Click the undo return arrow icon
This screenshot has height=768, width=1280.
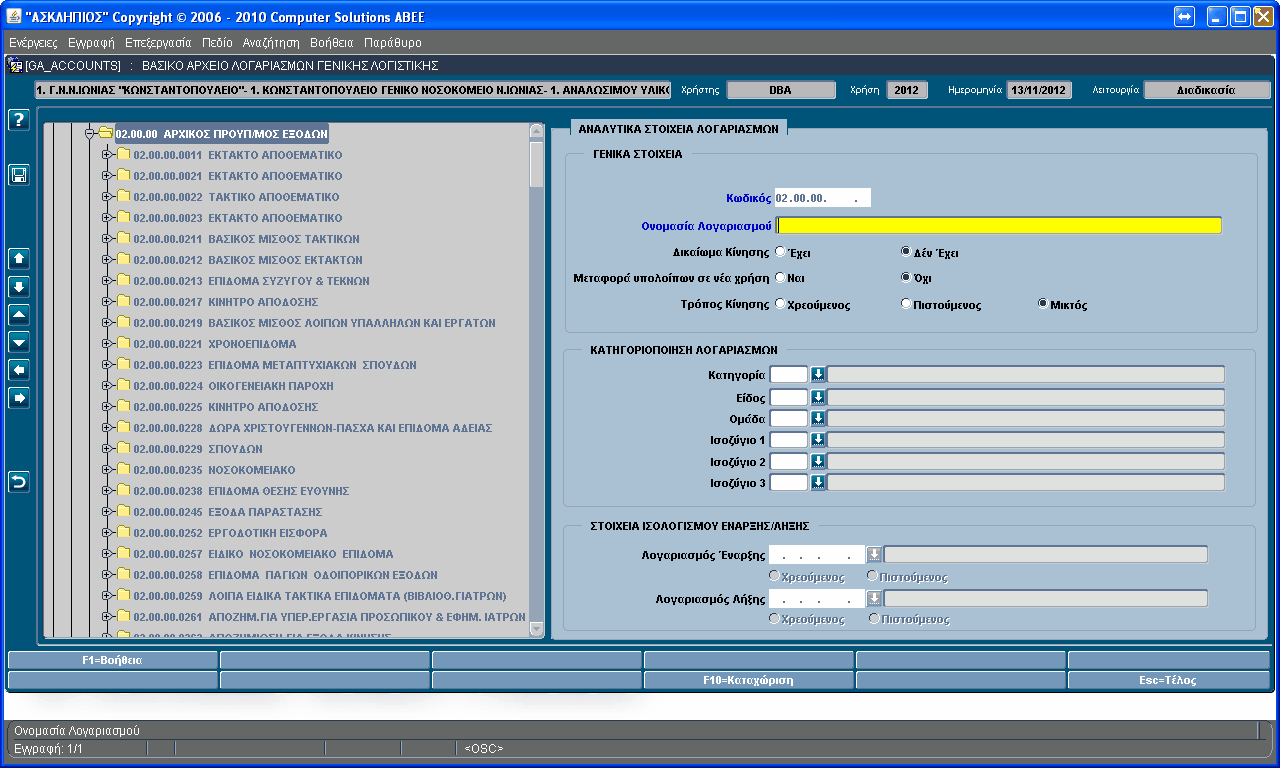(18, 482)
